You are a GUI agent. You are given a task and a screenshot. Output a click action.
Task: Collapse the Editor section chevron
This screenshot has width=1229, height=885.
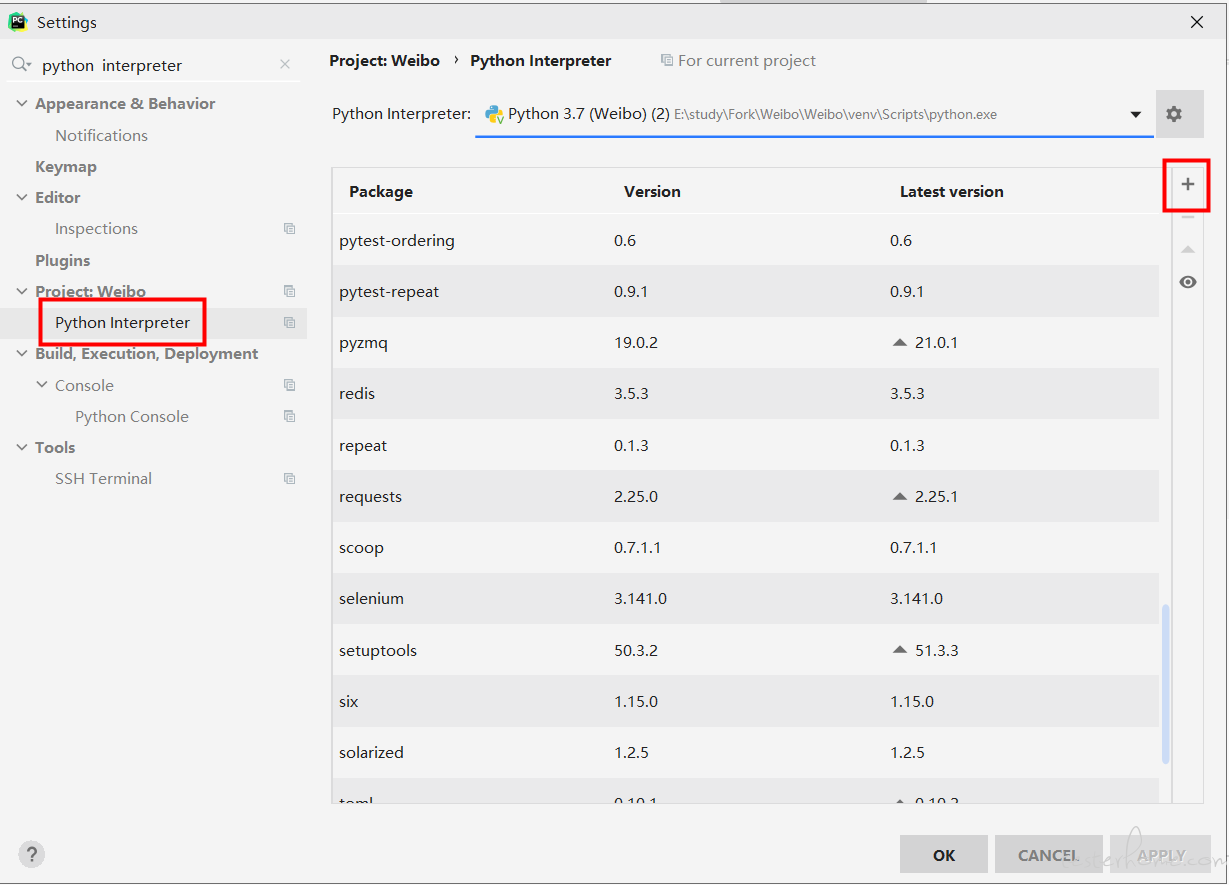tap(22, 198)
